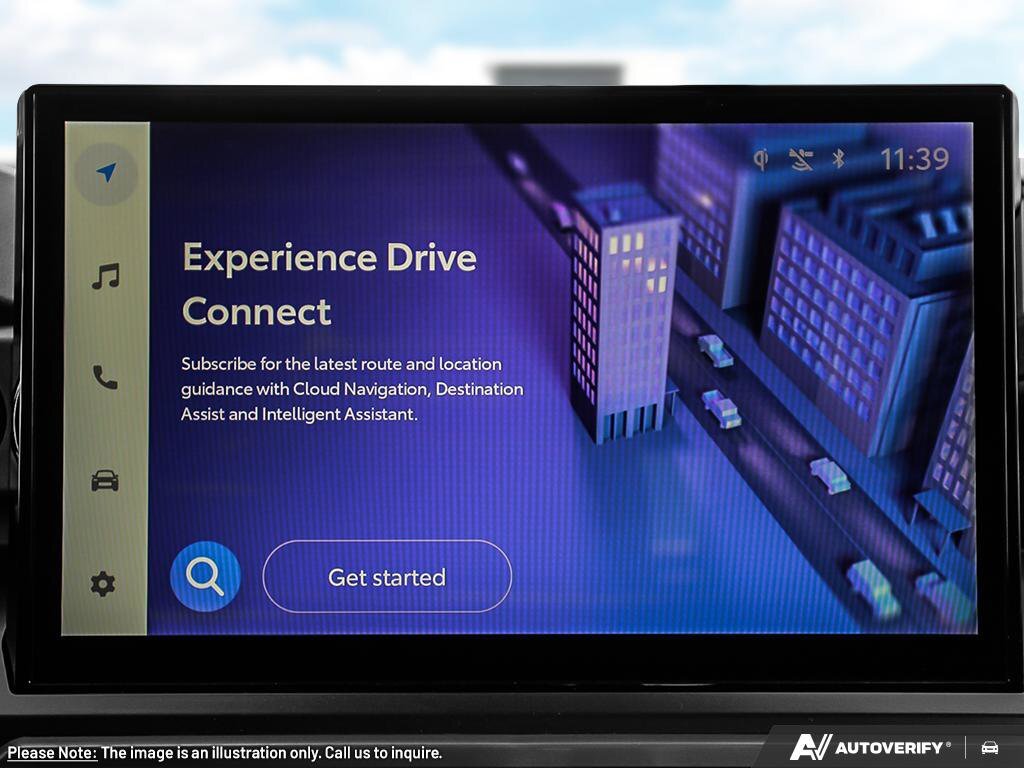Click the Experience Drive Connect heading
Screen dimensions: 1024x768
click(329, 284)
